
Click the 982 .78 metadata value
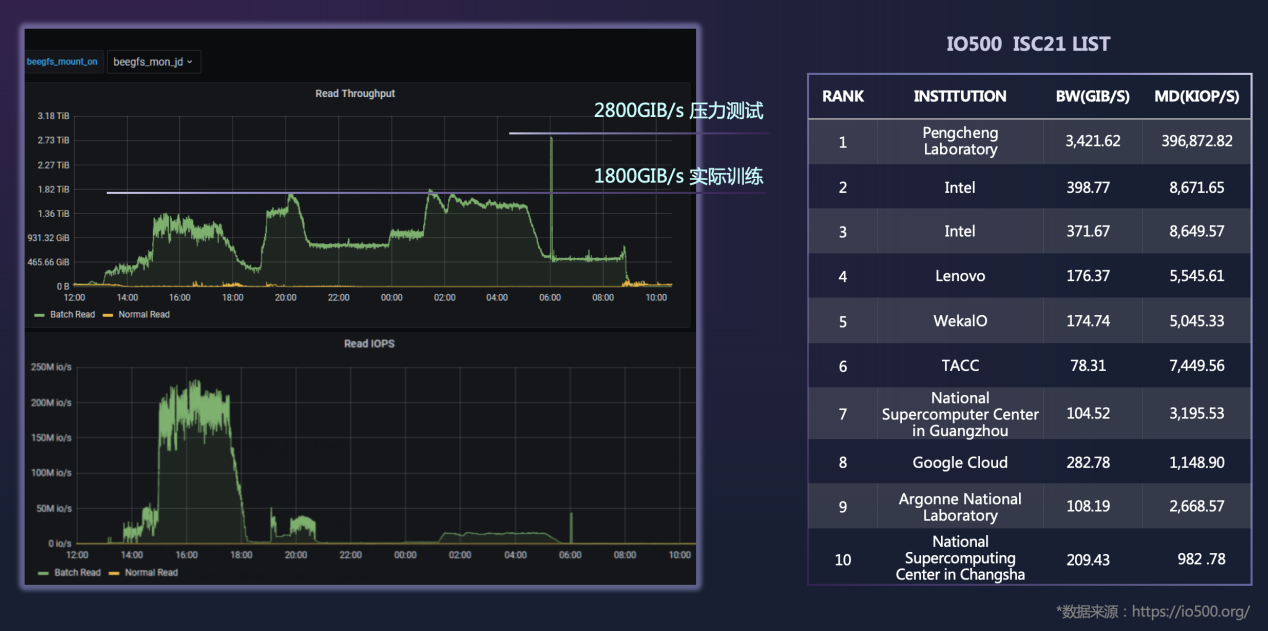pyautogui.click(x=1201, y=559)
